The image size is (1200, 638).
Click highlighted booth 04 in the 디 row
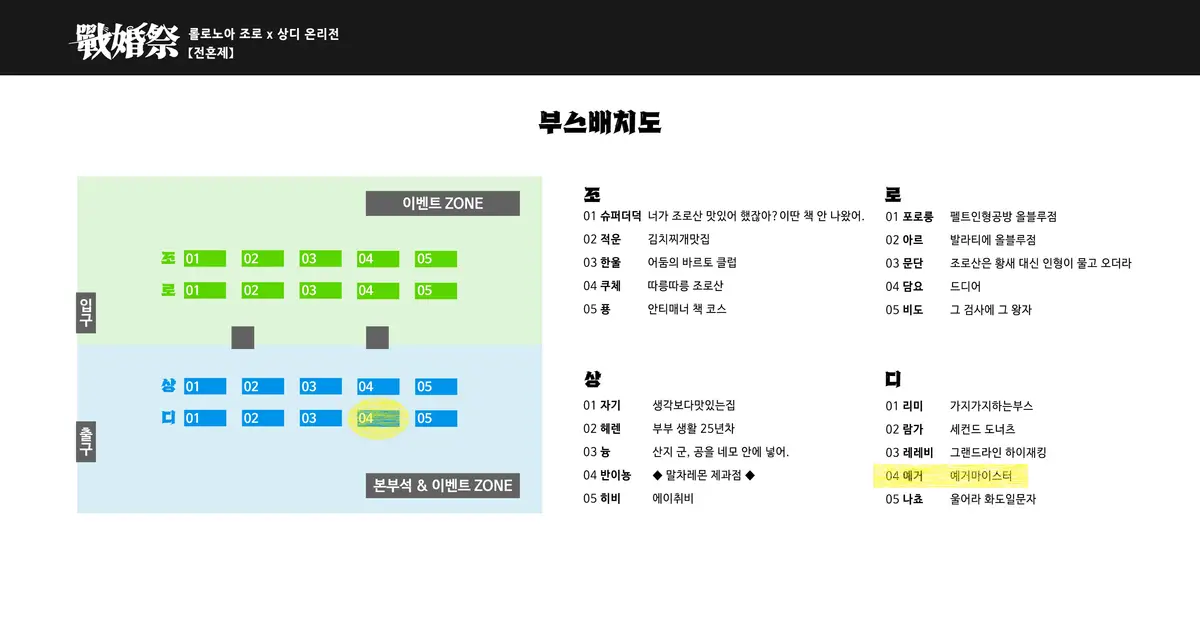tap(378, 419)
